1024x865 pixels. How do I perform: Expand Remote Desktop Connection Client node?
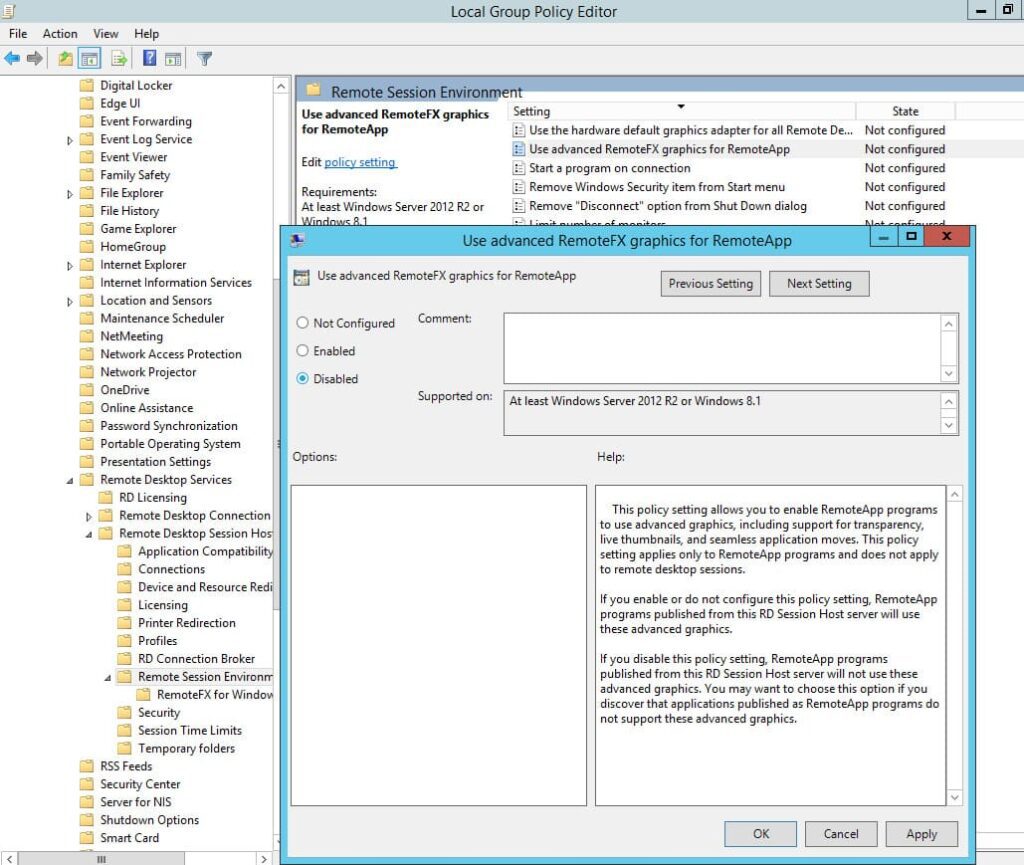(89, 516)
